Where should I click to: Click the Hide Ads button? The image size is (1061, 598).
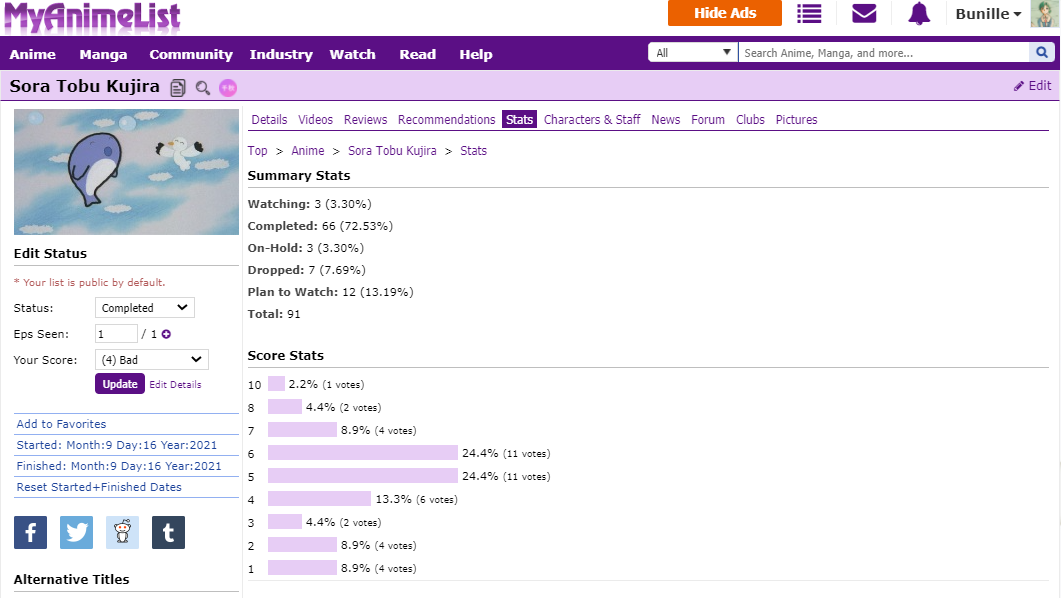pyautogui.click(x=725, y=13)
